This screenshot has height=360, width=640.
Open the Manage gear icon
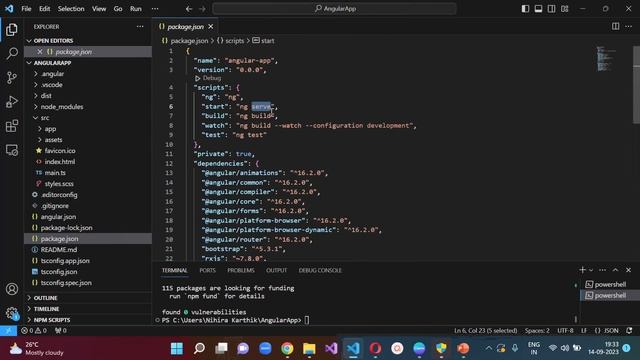point(12,313)
